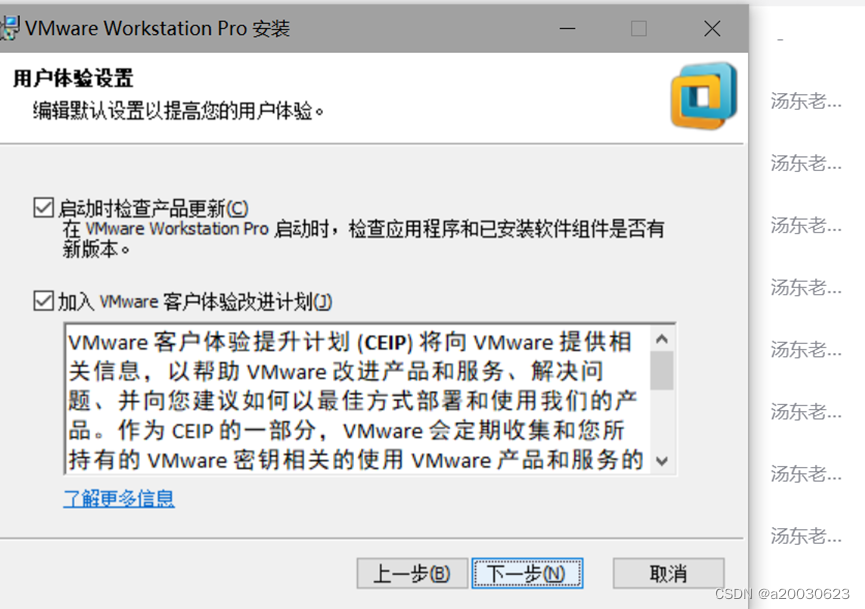
Task: Select the topmost 汤东老... entry in the right list
Action: click(x=805, y=101)
